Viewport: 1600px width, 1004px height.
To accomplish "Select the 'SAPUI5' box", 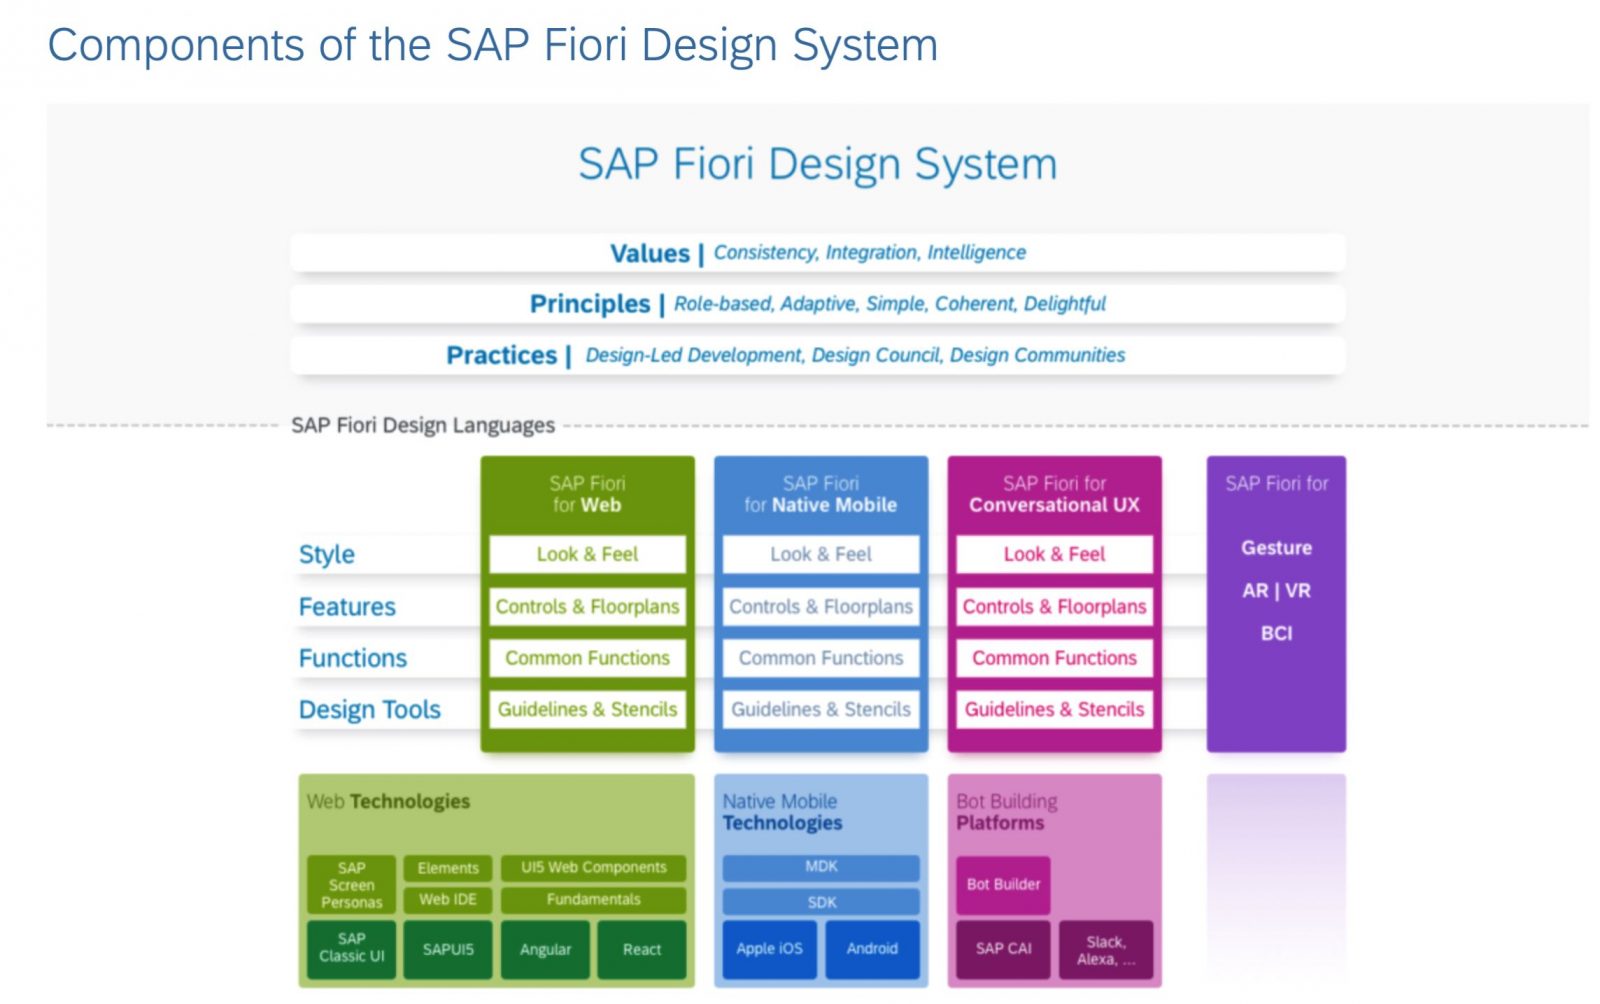I will [x=448, y=949].
